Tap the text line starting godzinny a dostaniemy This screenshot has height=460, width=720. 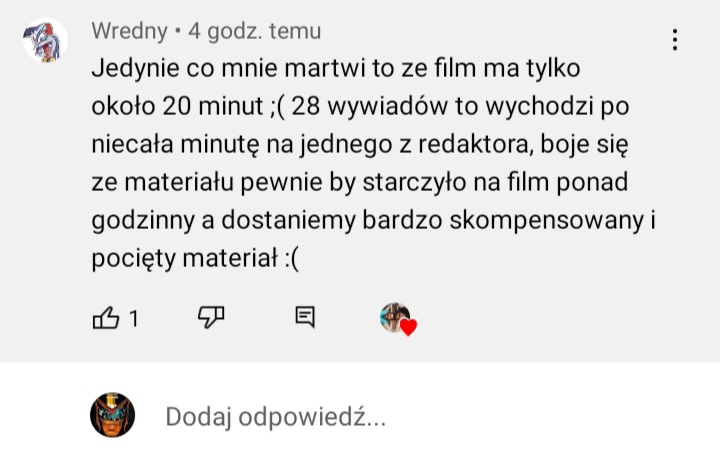pyautogui.click(x=373, y=221)
